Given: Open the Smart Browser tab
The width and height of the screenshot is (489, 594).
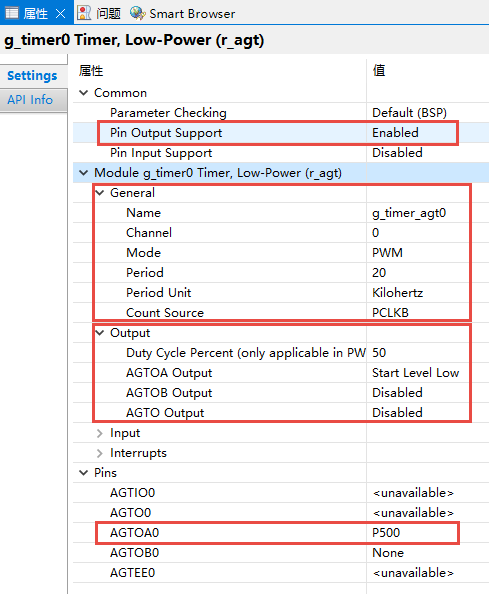Looking at the screenshot, I should tap(192, 14).
